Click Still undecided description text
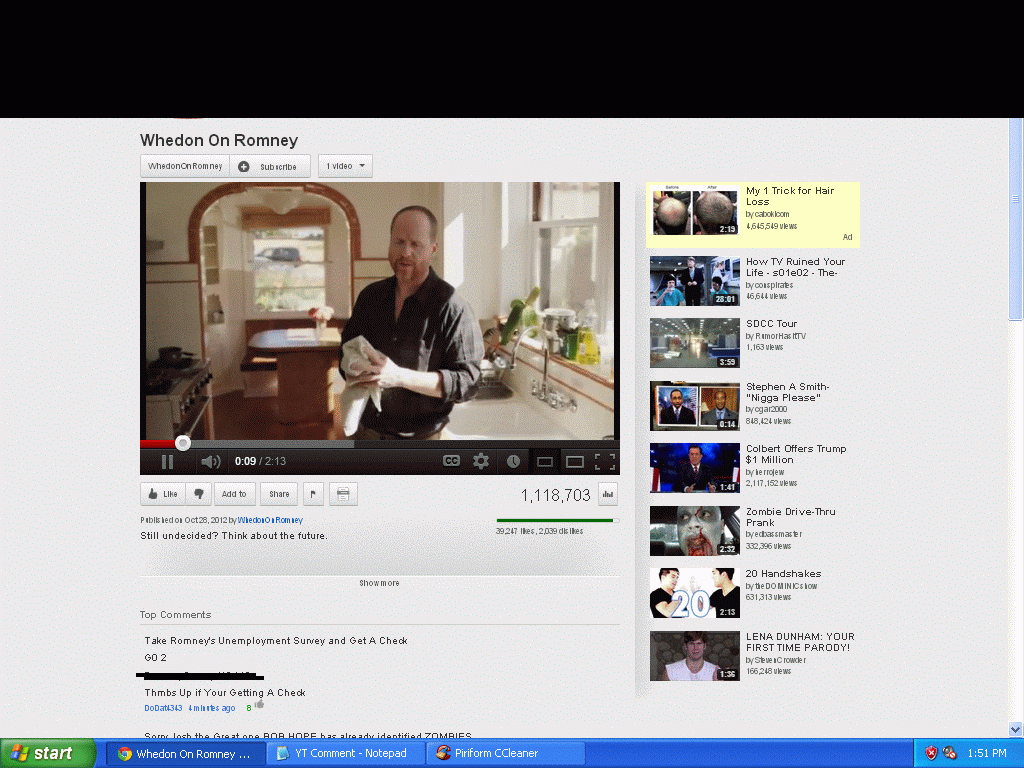 [234, 536]
